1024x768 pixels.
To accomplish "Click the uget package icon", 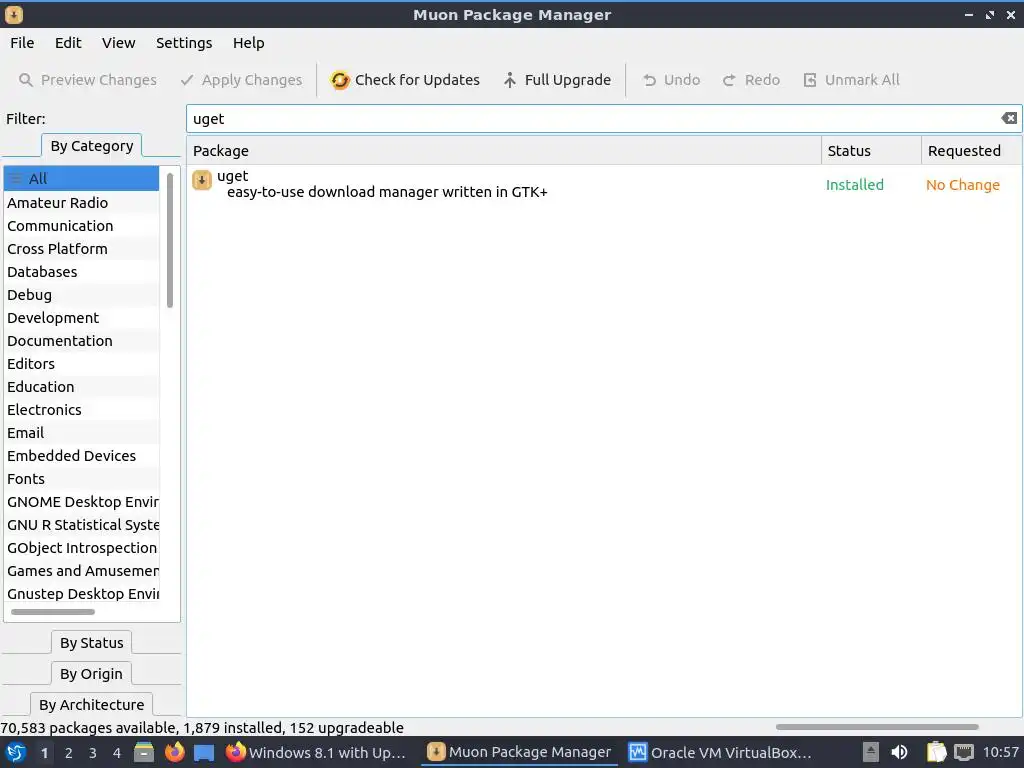I will 202,180.
